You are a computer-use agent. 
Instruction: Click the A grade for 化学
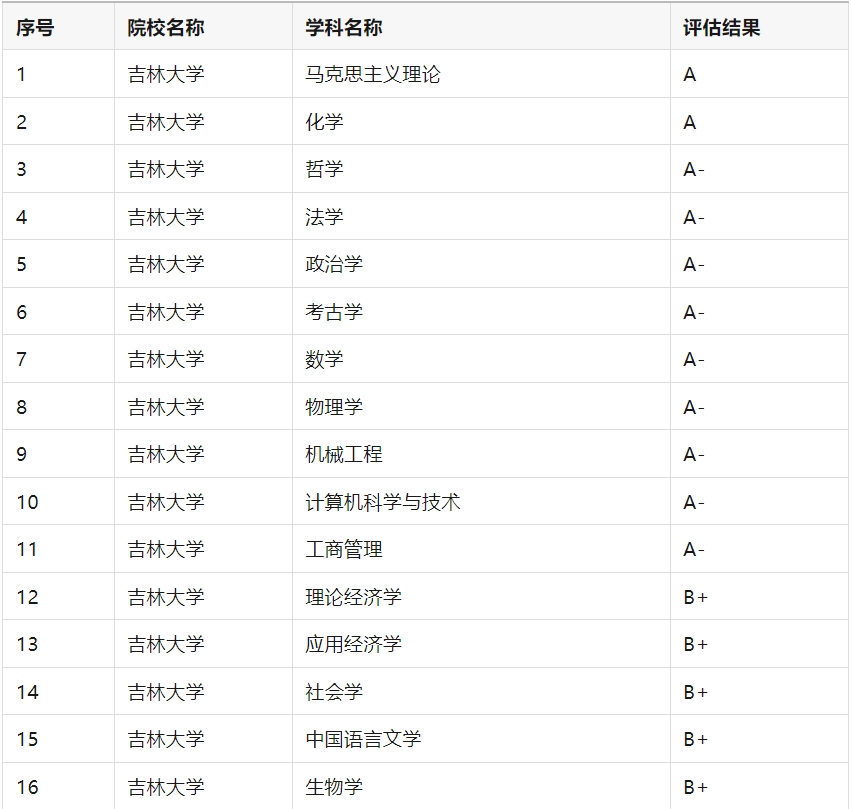(690, 122)
